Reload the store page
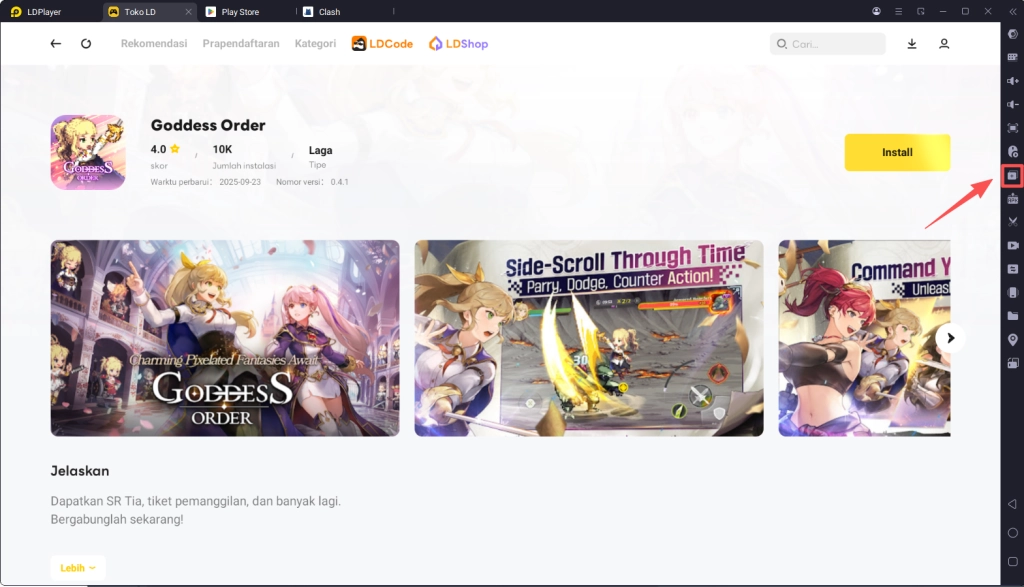1024x587 pixels. (86, 44)
